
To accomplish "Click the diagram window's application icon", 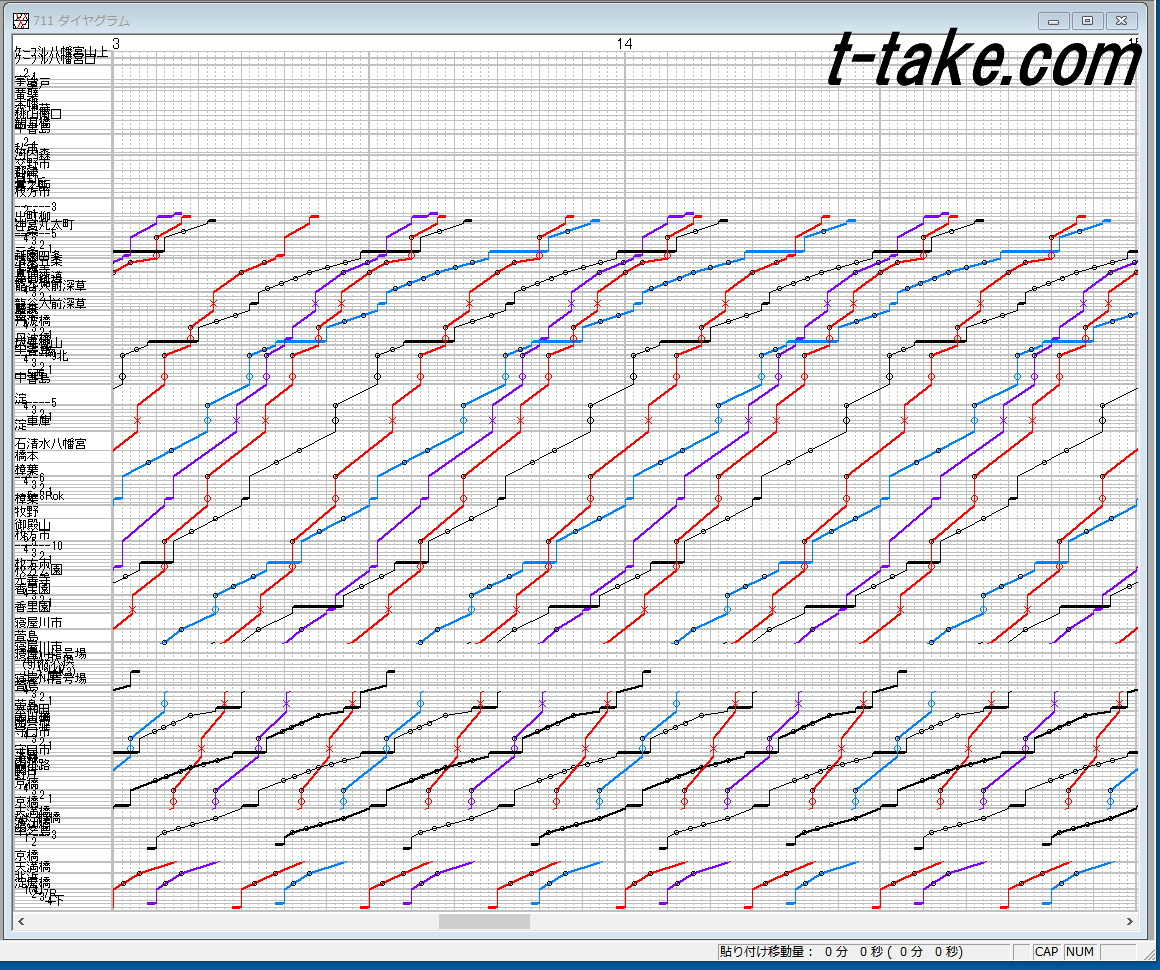I will 21,21.
